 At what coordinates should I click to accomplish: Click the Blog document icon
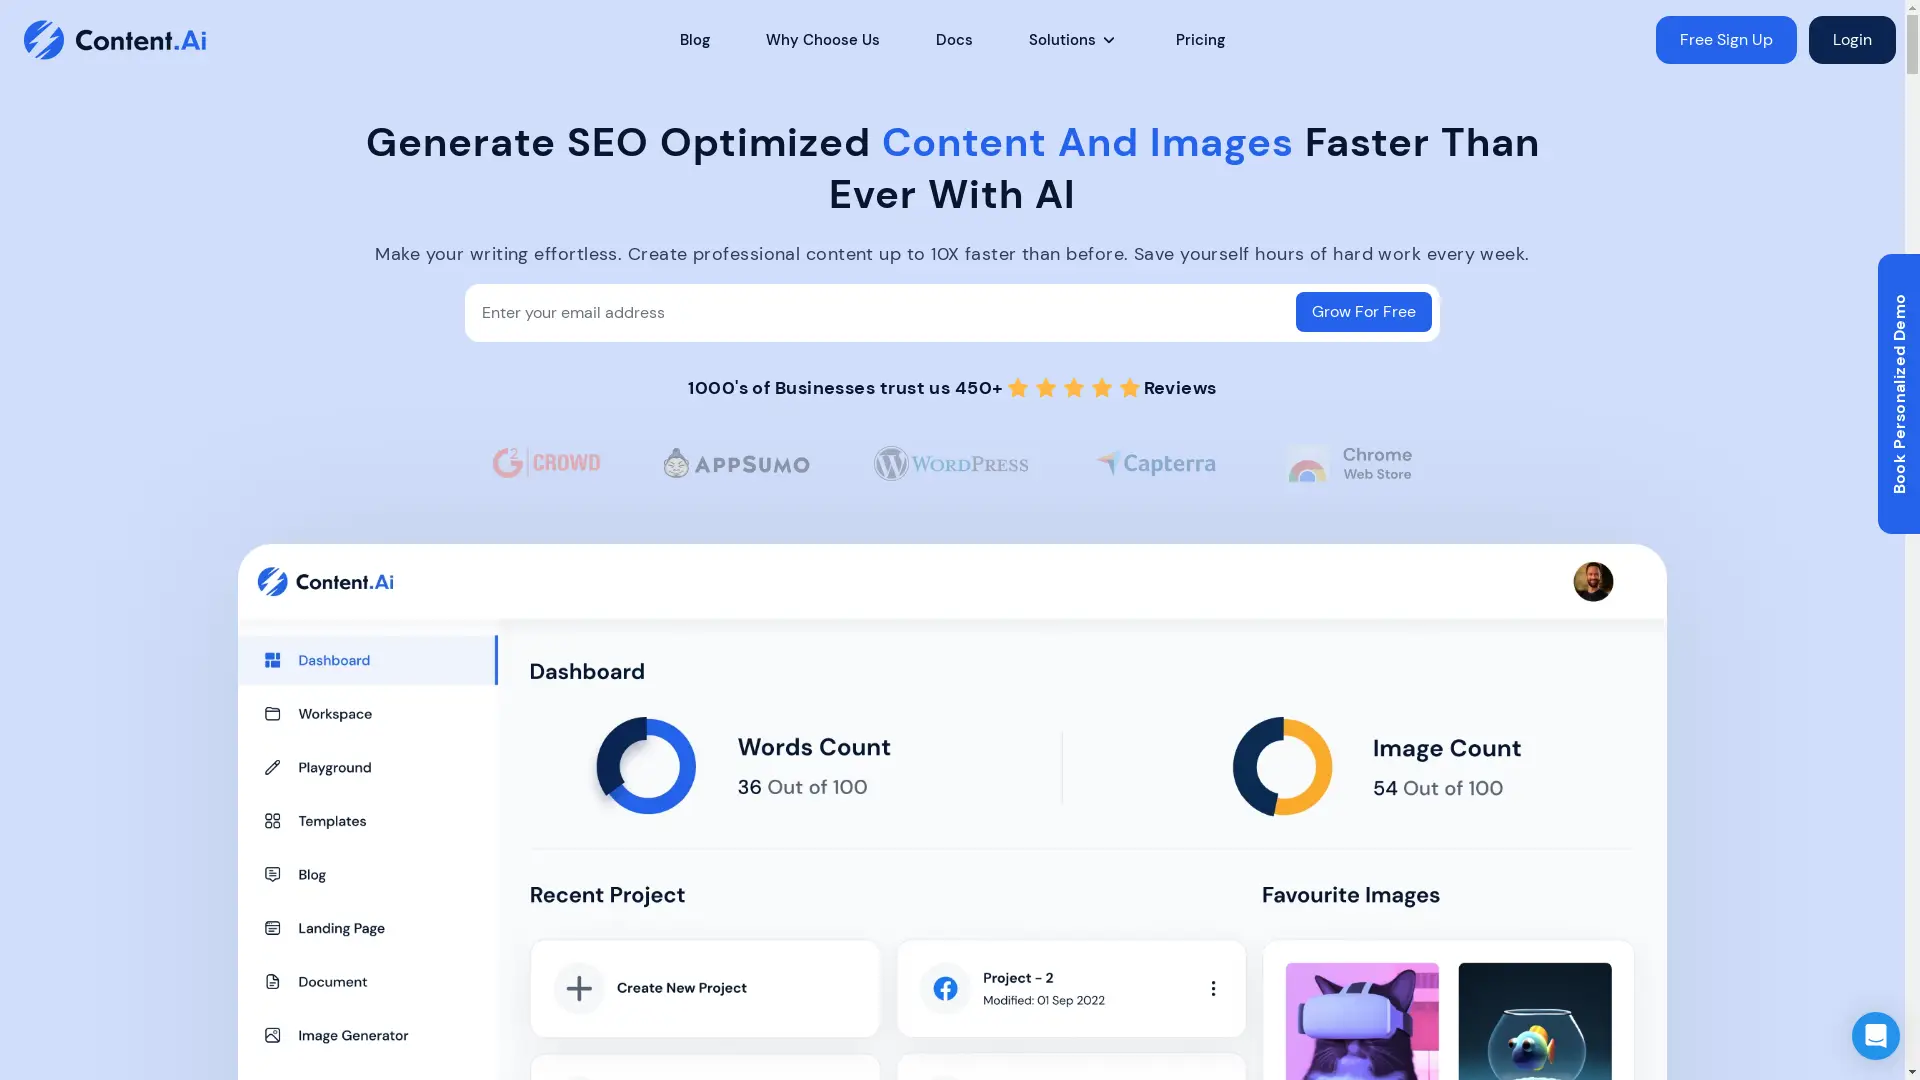273,873
